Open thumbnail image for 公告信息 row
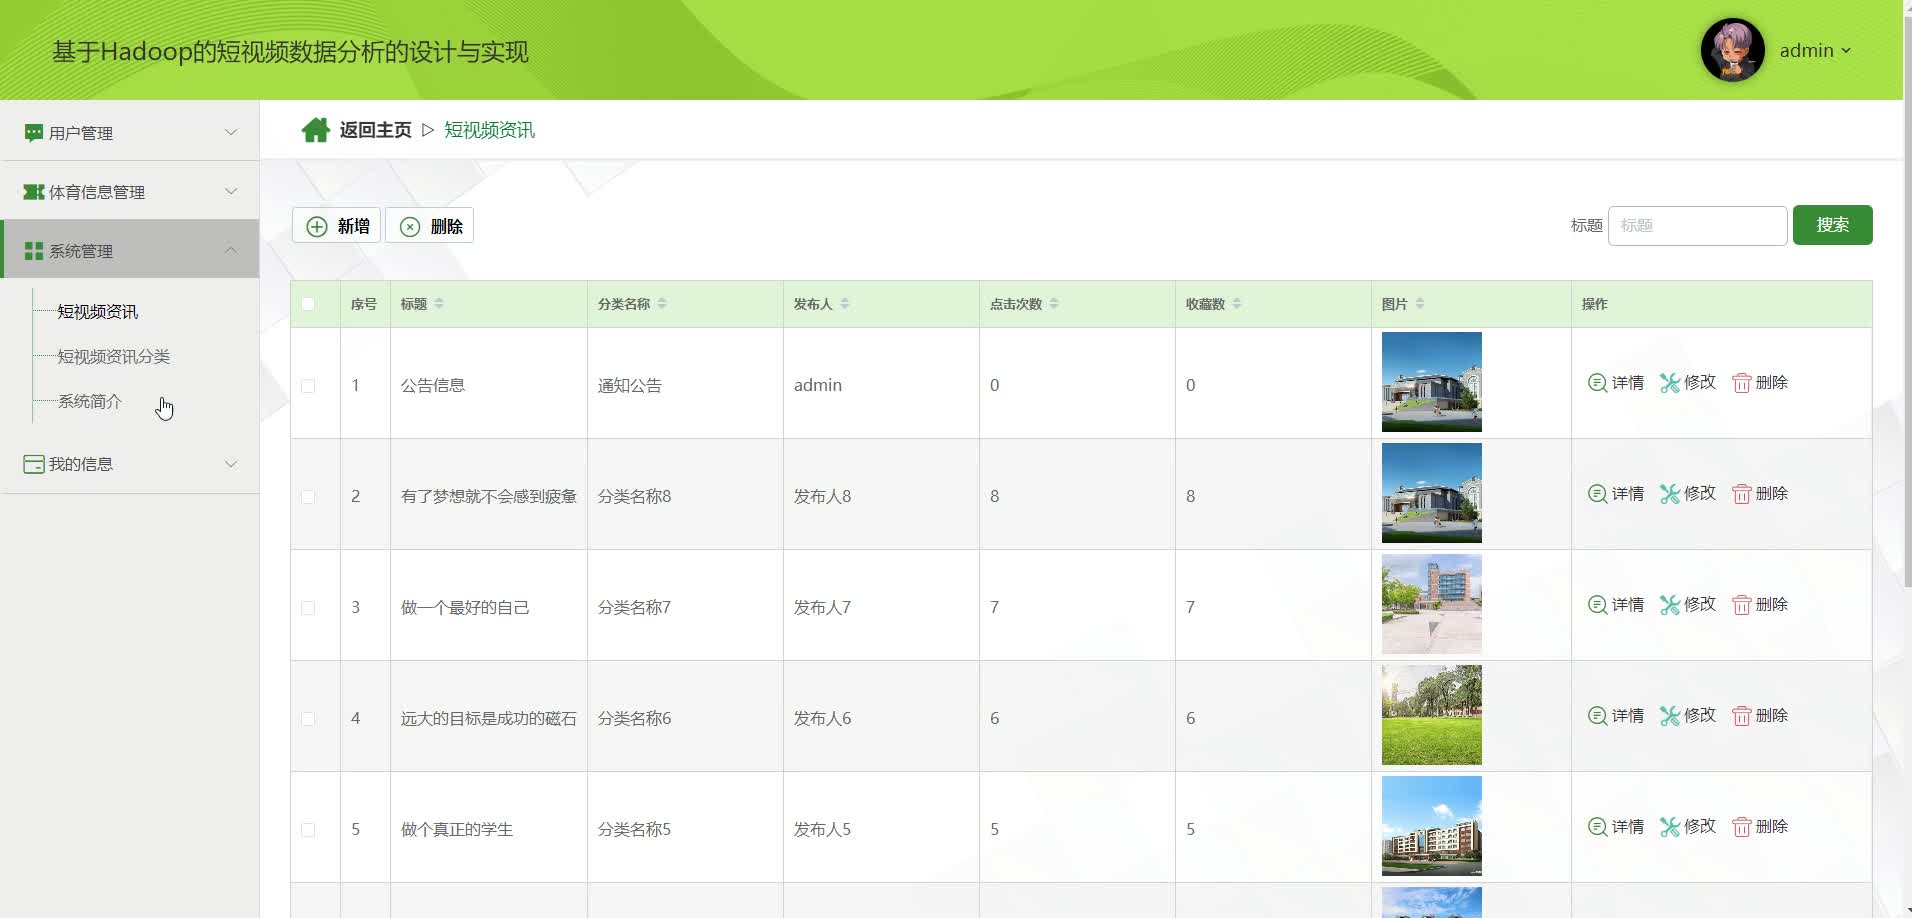Image resolution: width=1912 pixels, height=918 pixels. 1431,382
